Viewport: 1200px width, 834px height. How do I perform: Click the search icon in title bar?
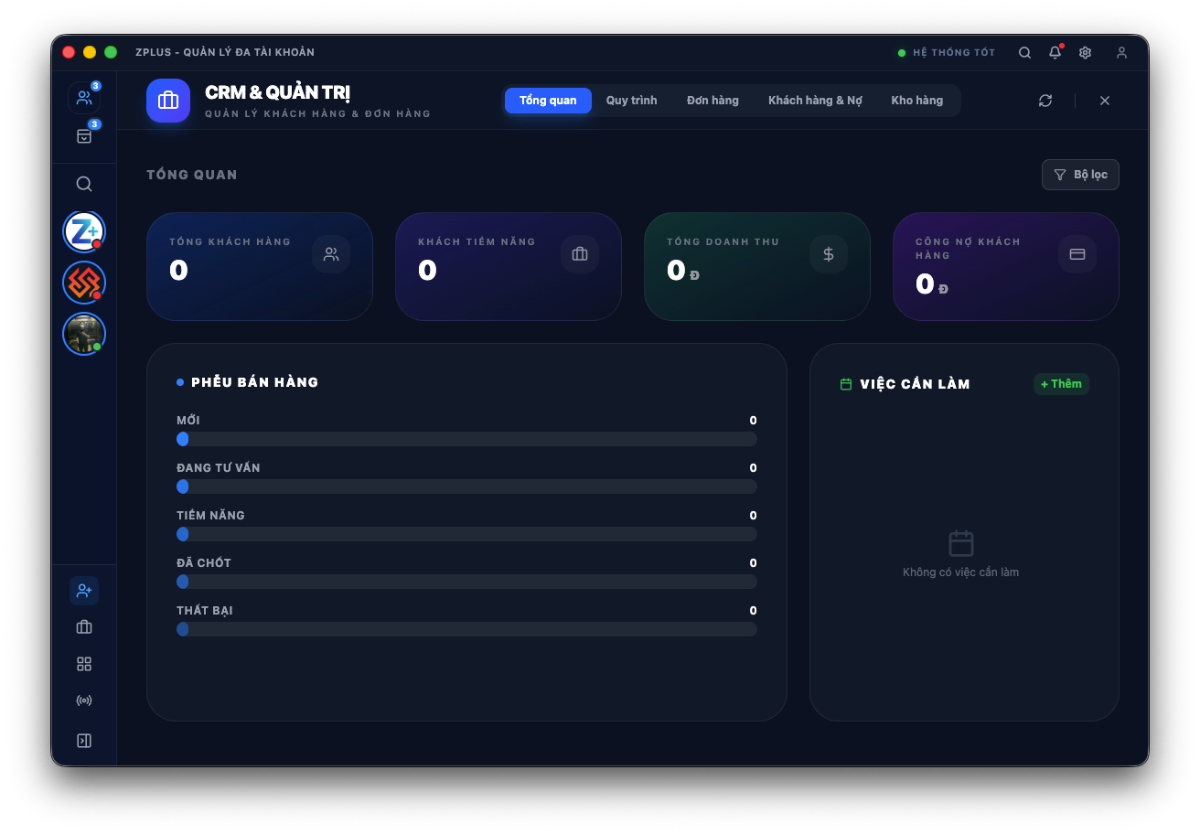point(1024,53)
